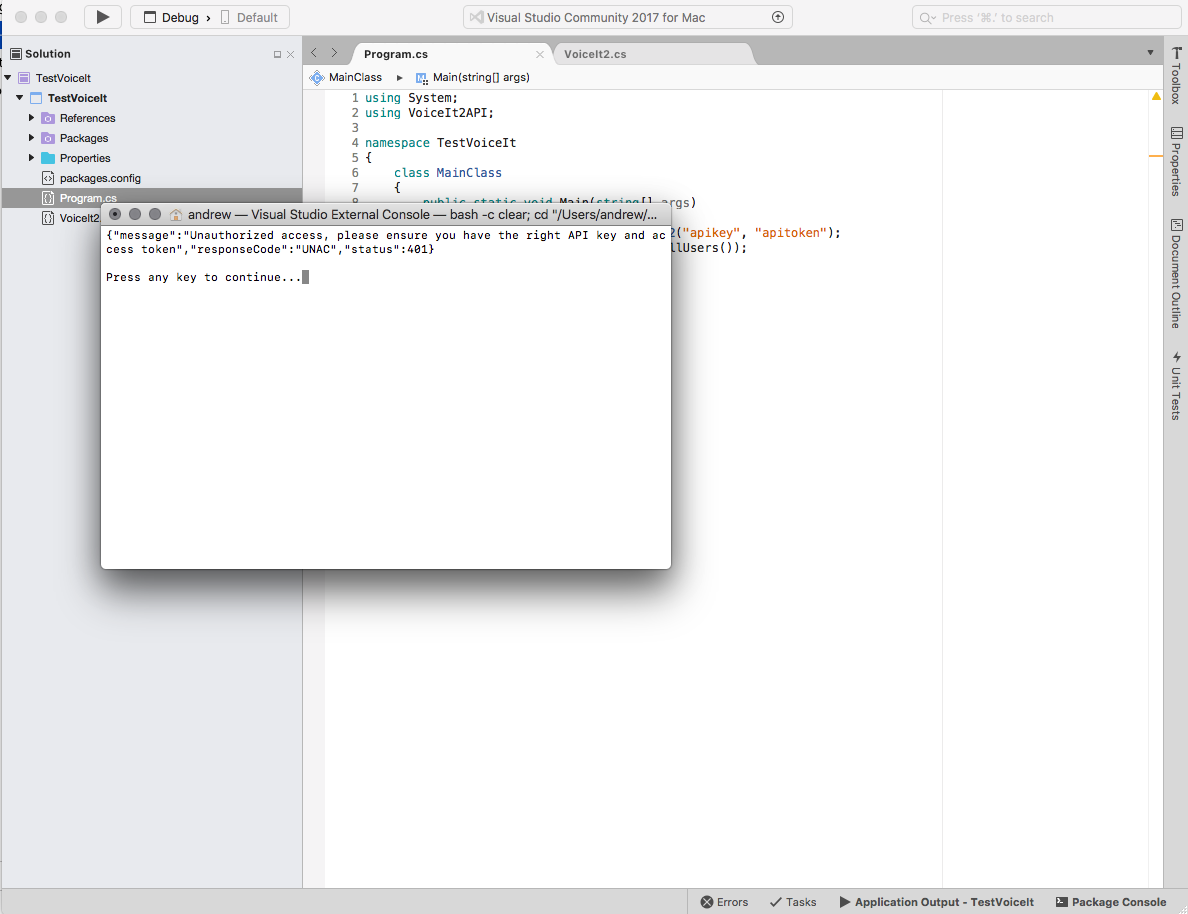Viewport: 1188px width, 914px height.
Task: Click the TestVoiceIt solution icon
Action: point(24,78)
